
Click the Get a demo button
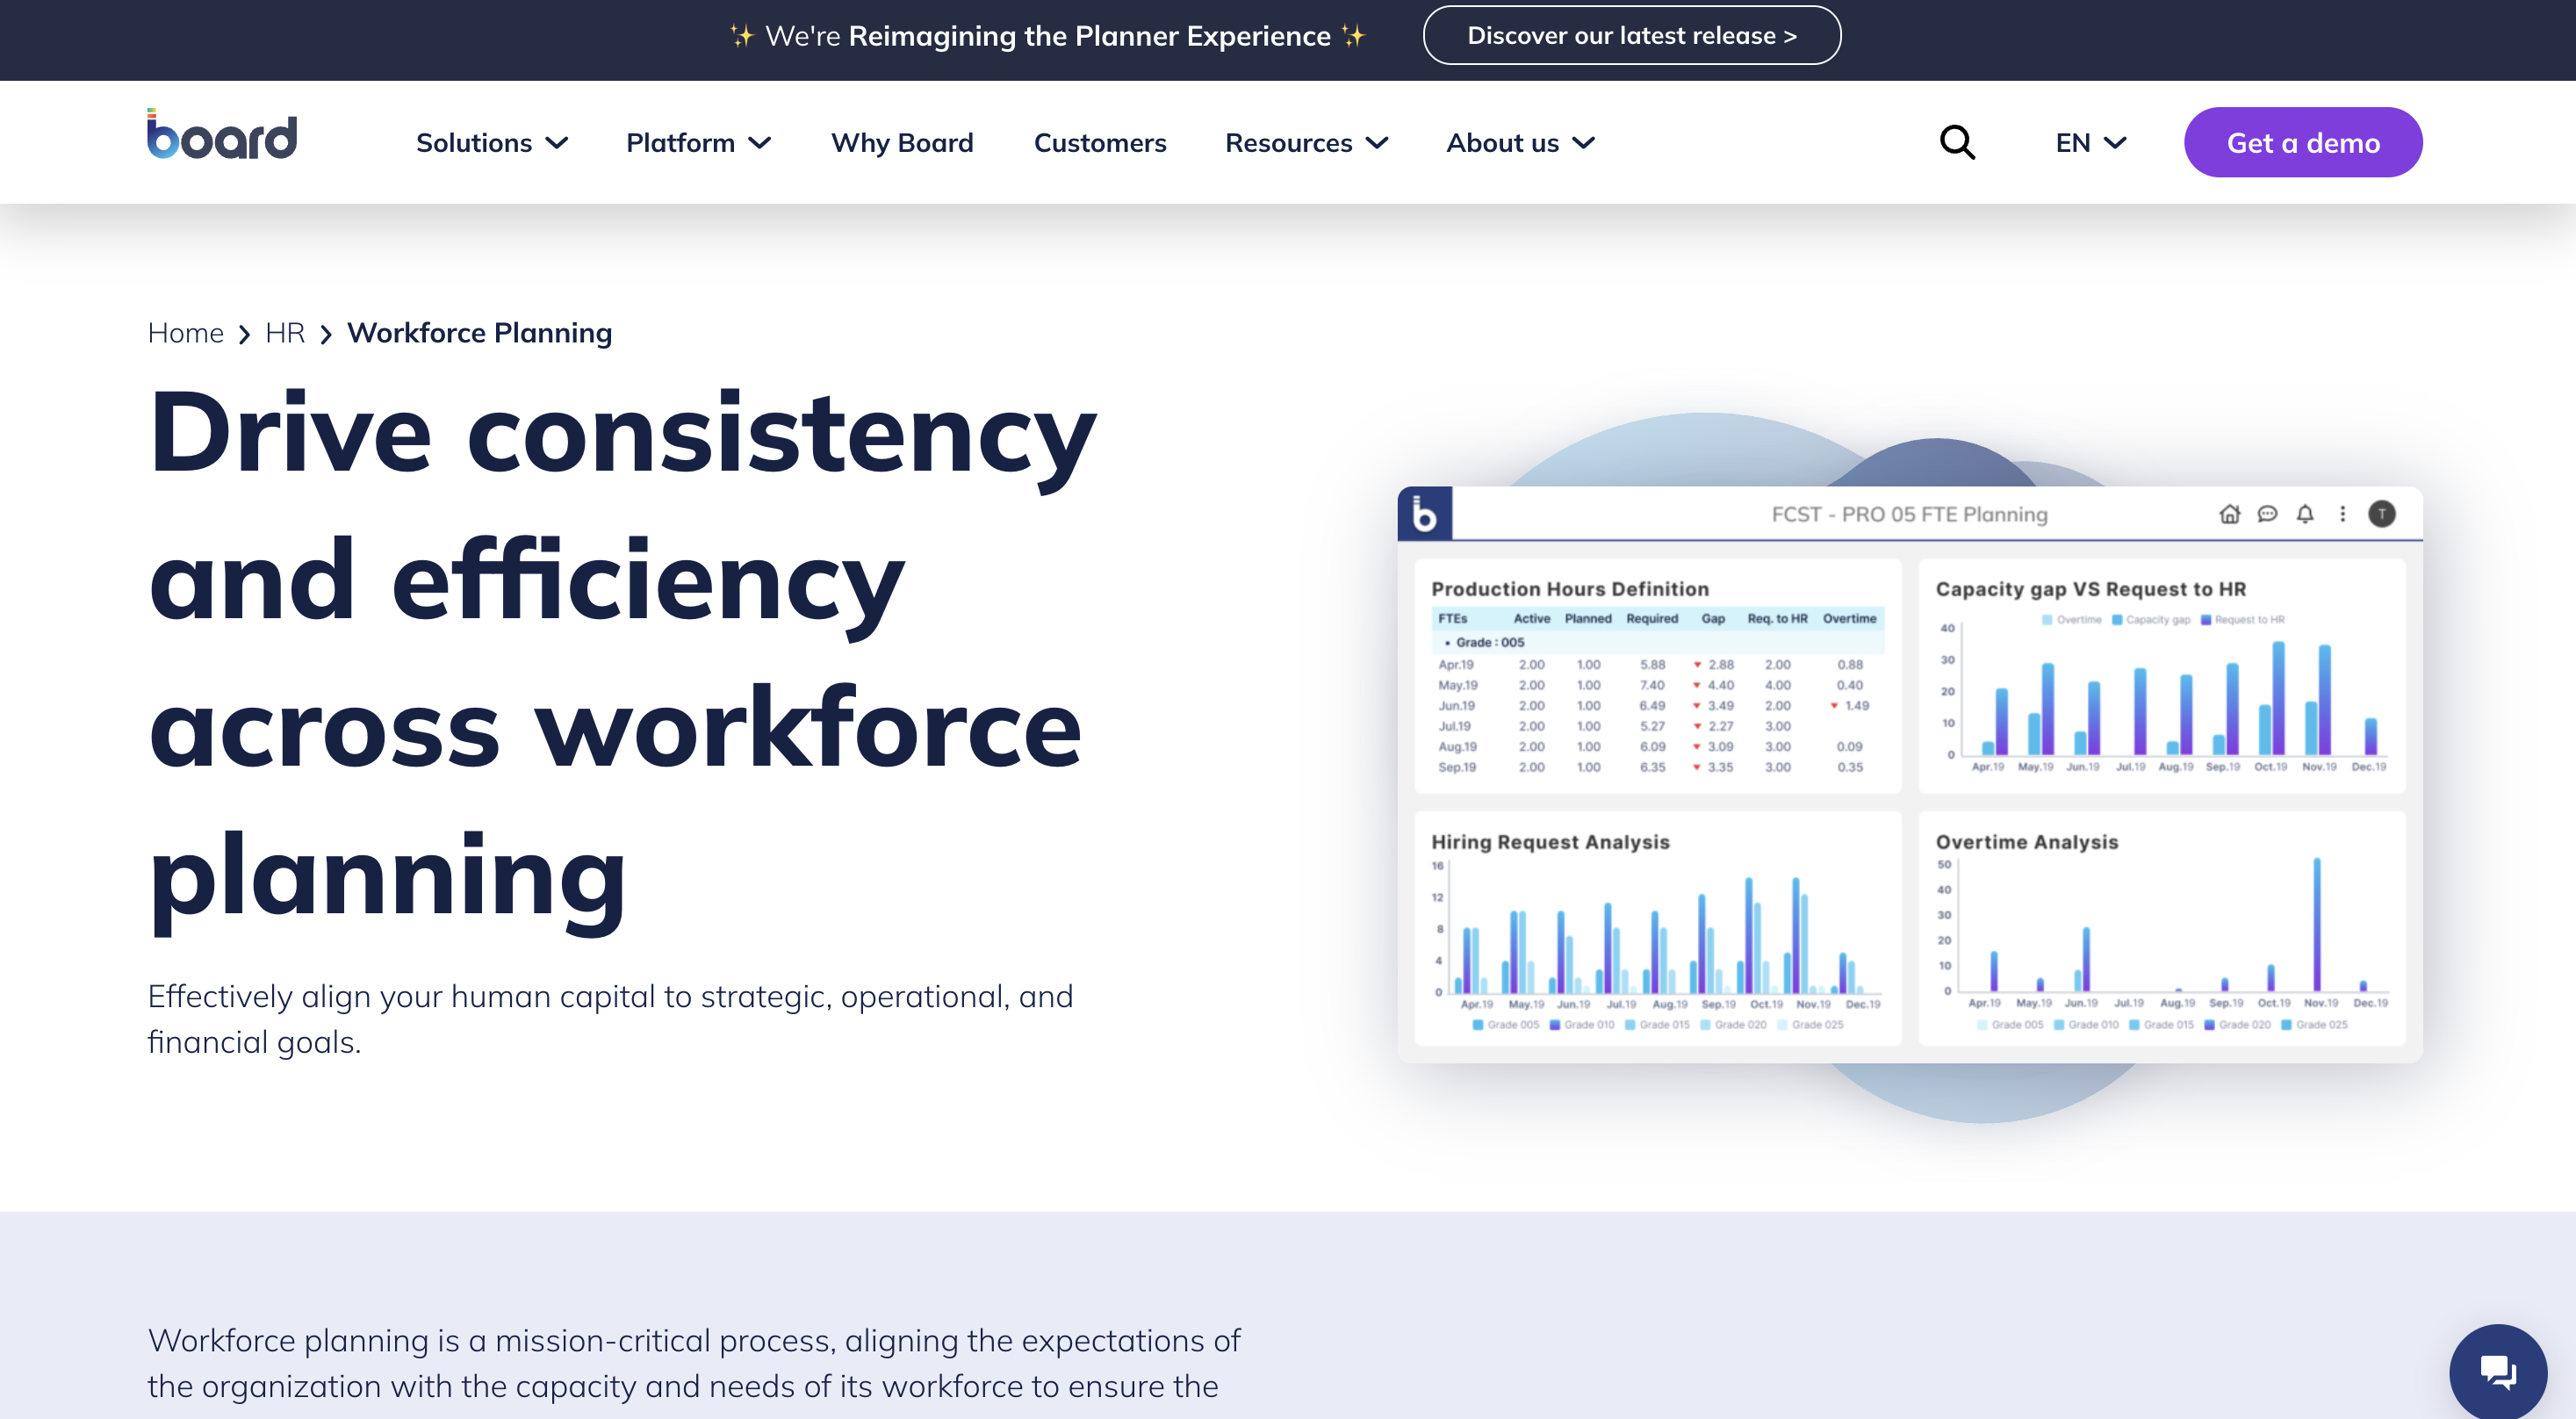point(2302,143)
